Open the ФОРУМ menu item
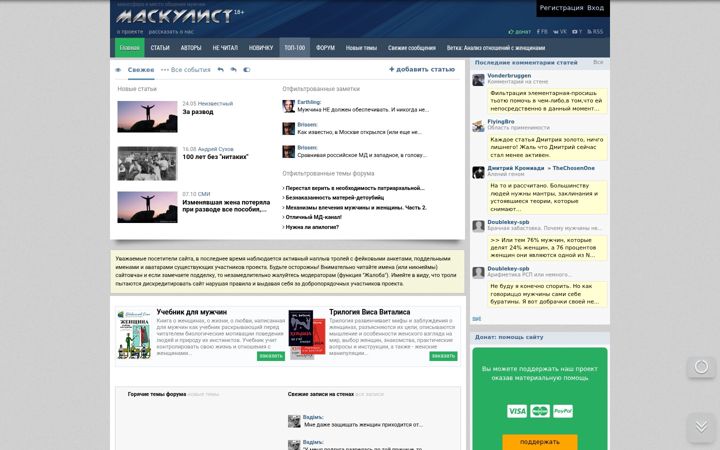Image resolution: width=720 pixels, height=450 pixels. [x=325, y=48]
